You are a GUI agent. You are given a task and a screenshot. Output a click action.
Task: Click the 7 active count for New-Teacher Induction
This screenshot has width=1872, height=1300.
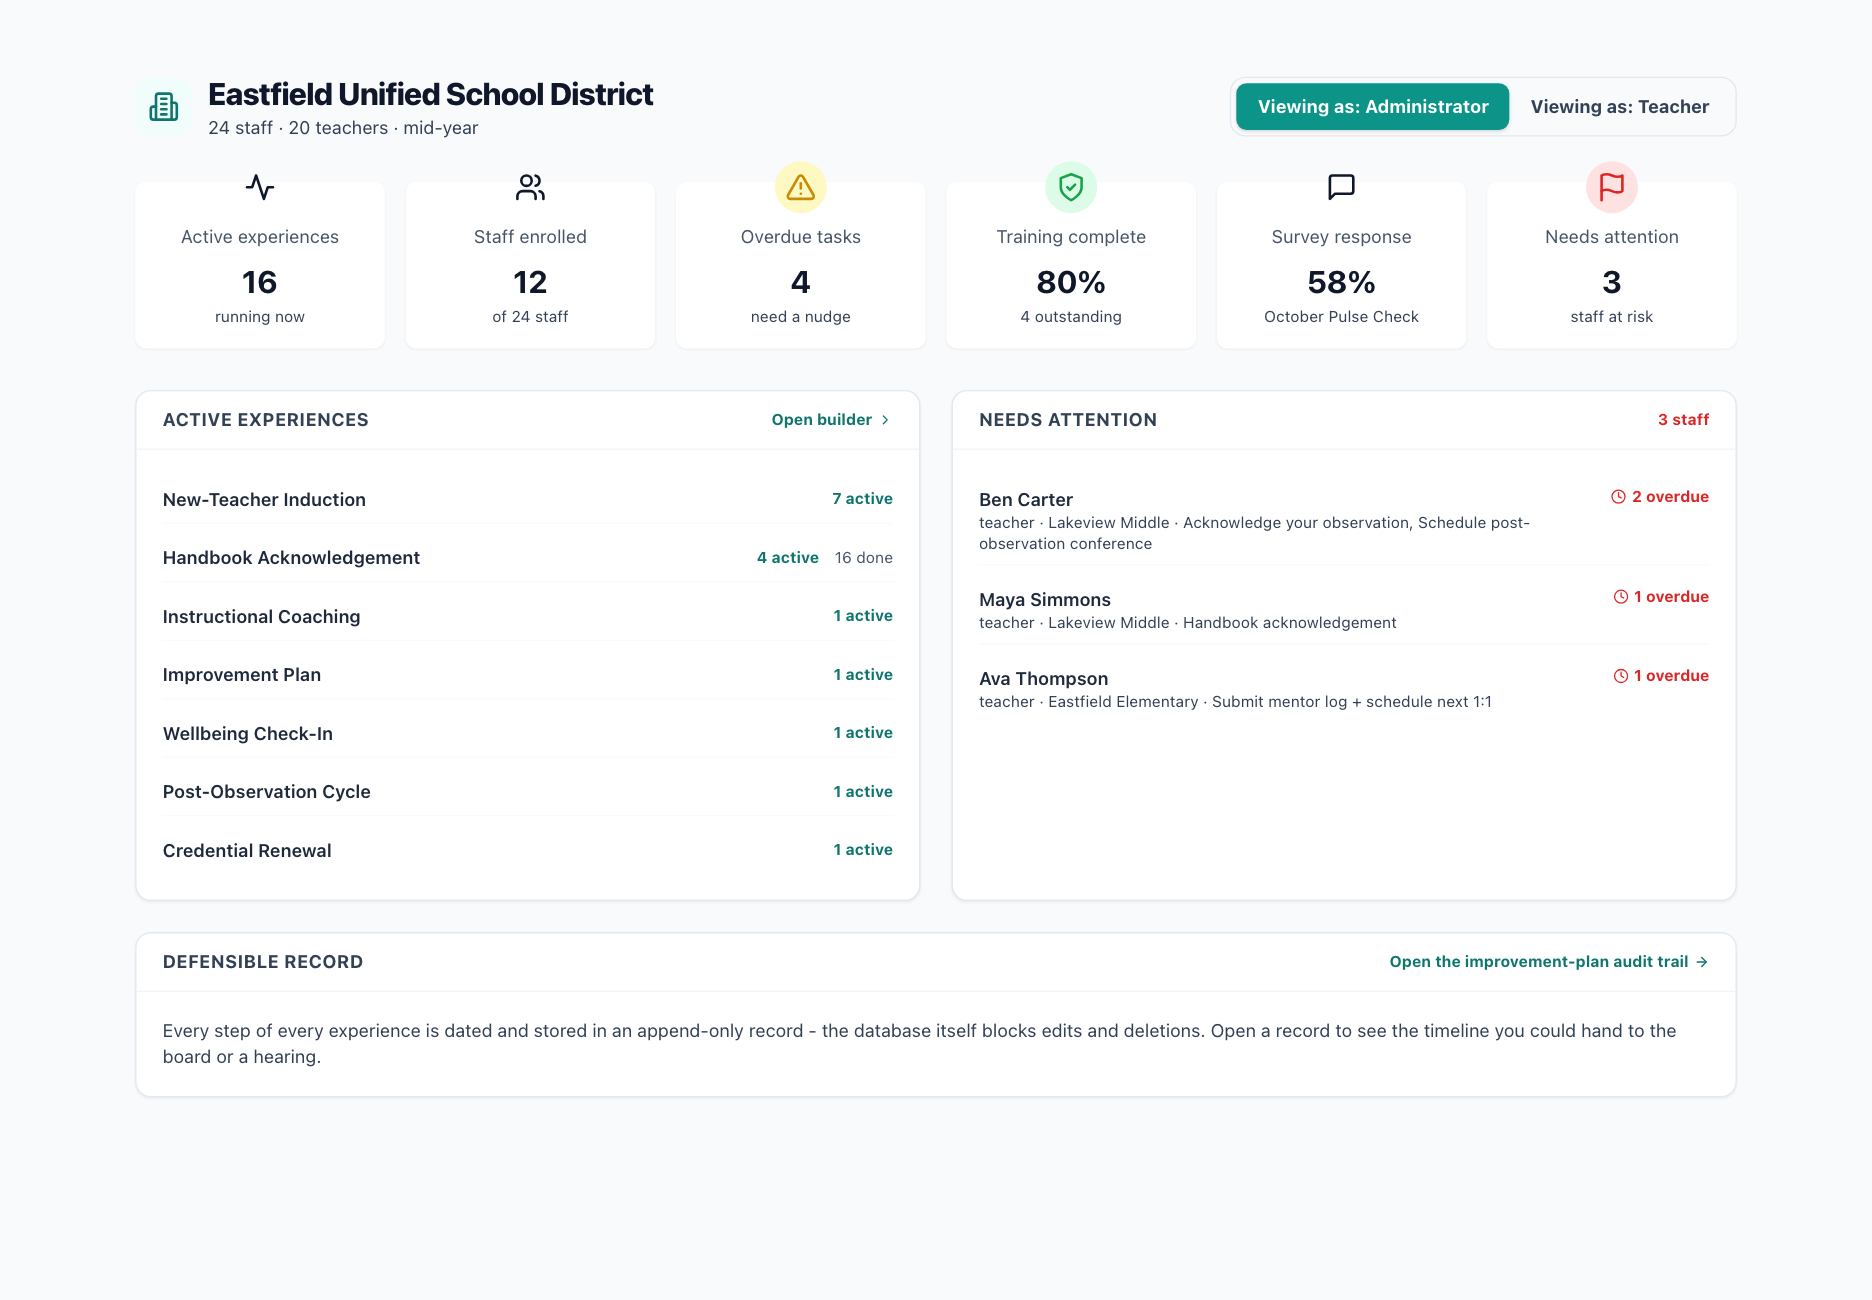click(862, 499)
